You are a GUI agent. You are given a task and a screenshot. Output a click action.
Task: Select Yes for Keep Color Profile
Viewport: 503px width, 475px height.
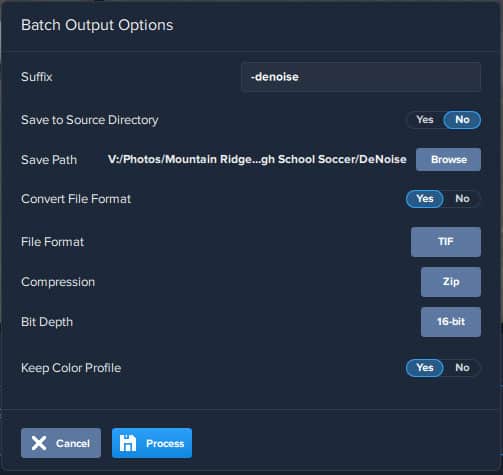point(425,368)
